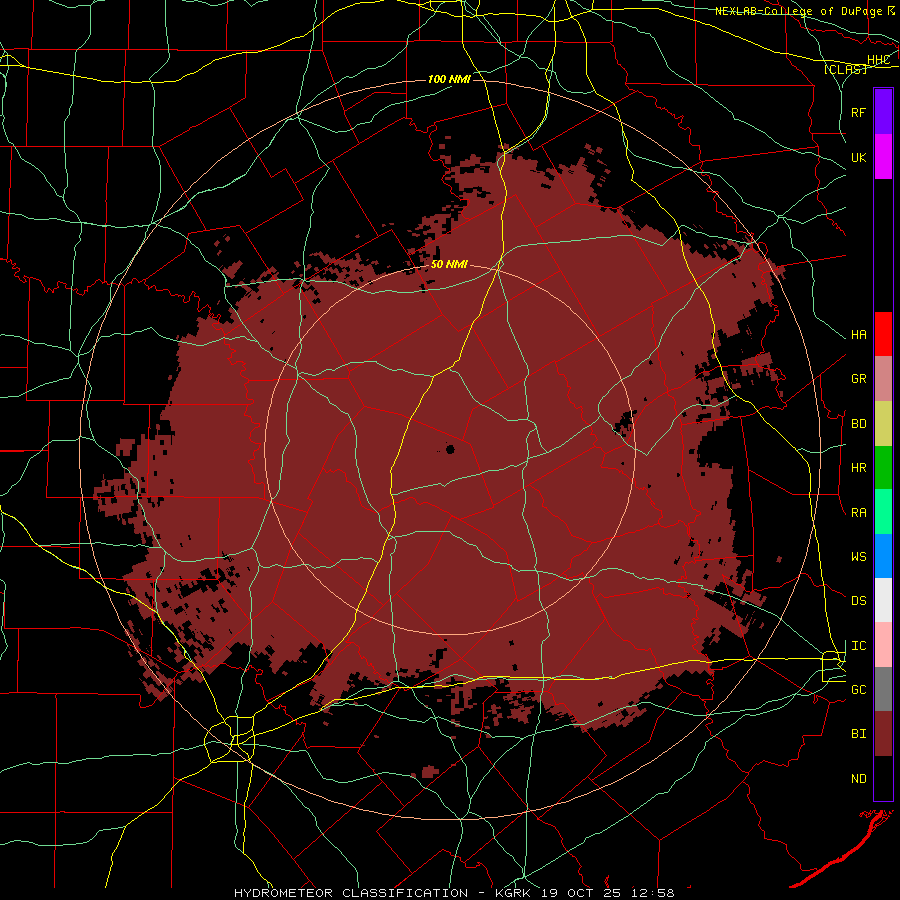Click the ND legend label
Viewport: 900px width, 900px height.
tap(858, 779)
